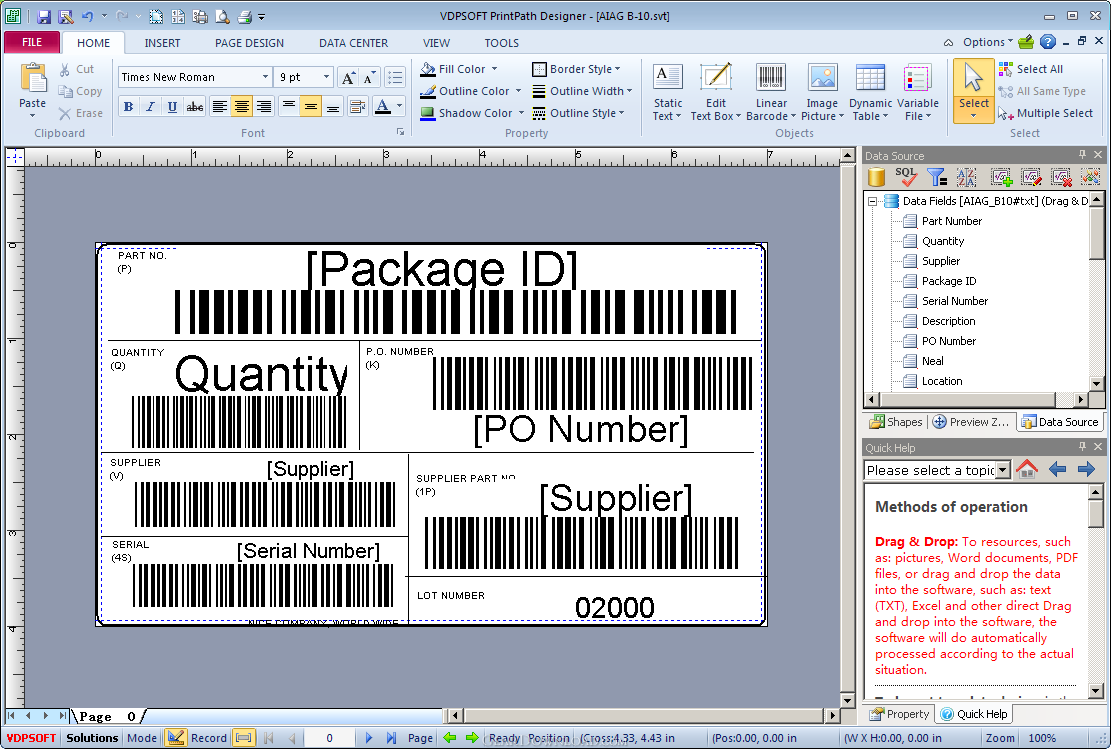Click the Print icon in quick access toolbar
This screenshot has width=1111, height=749.
click(x=244, y=16)
